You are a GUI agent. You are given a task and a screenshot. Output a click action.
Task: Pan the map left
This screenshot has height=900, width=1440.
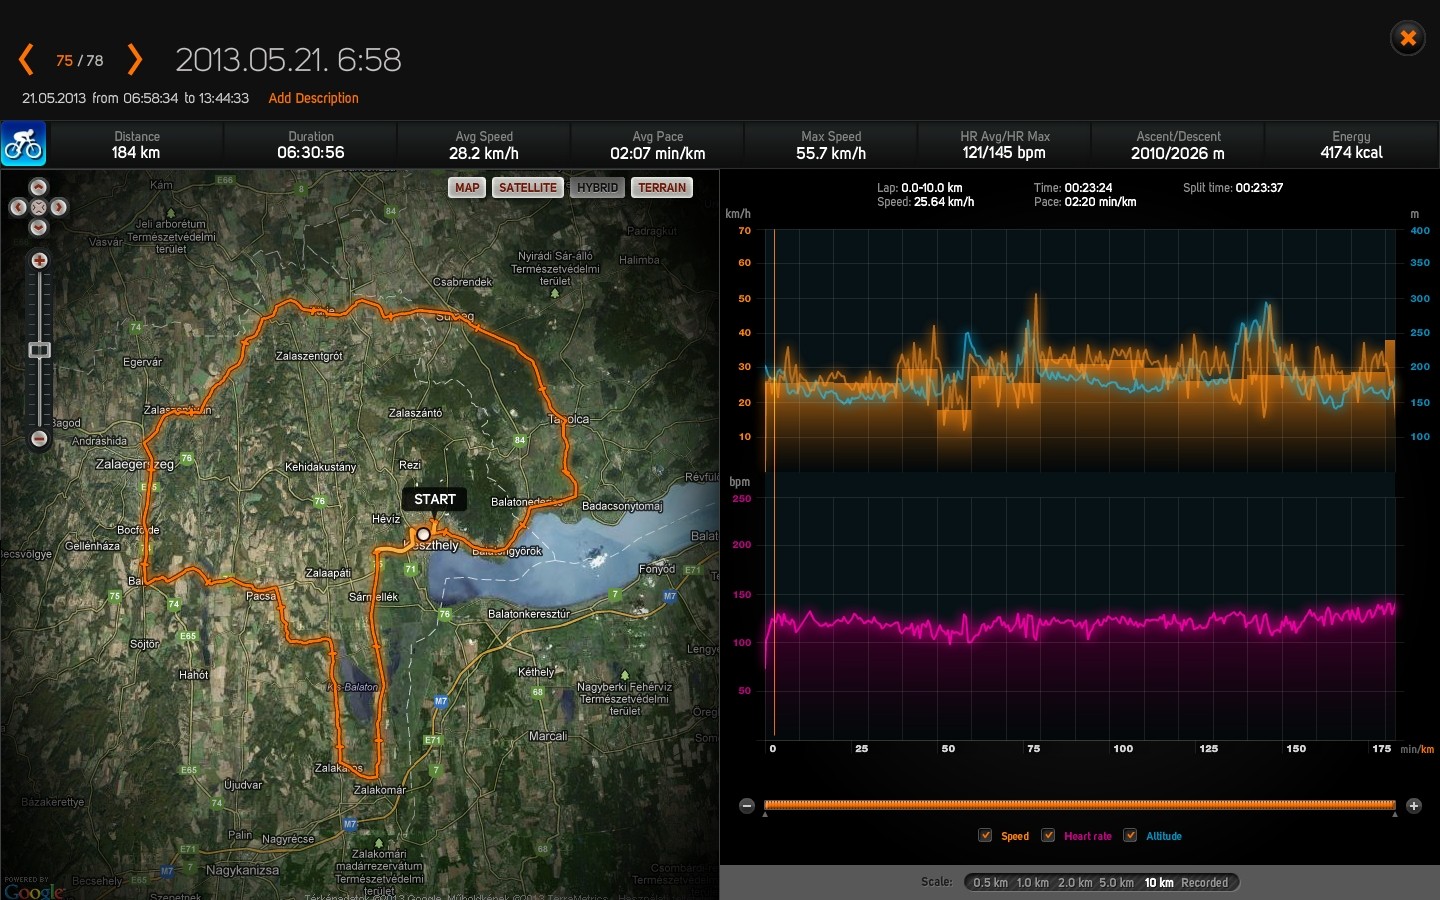[x=18, y=207]
